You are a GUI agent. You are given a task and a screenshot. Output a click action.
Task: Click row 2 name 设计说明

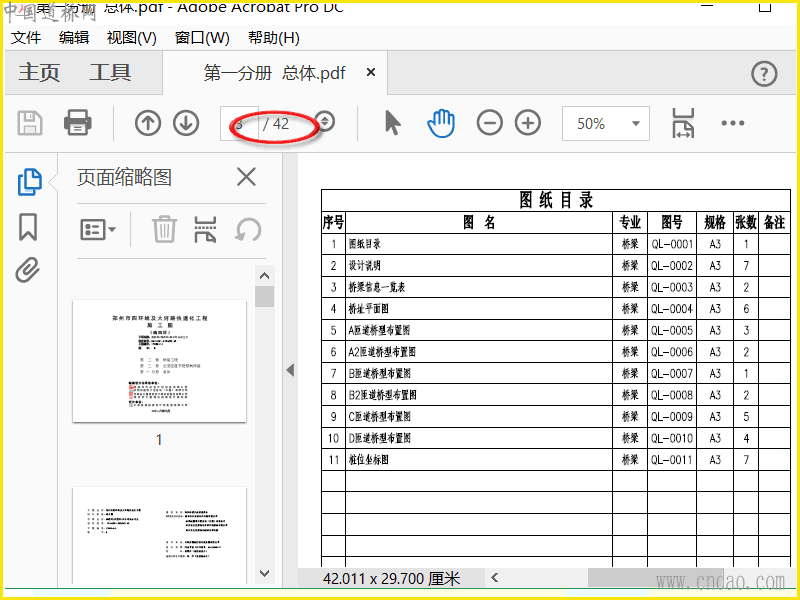364,266
